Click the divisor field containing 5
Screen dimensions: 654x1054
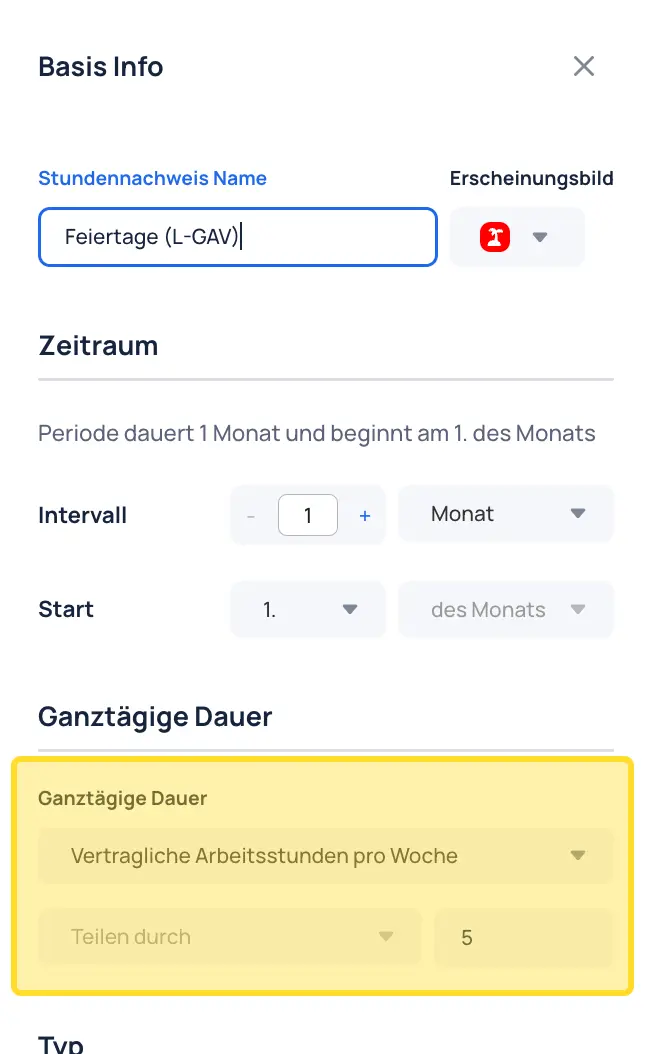coord(524,937)
